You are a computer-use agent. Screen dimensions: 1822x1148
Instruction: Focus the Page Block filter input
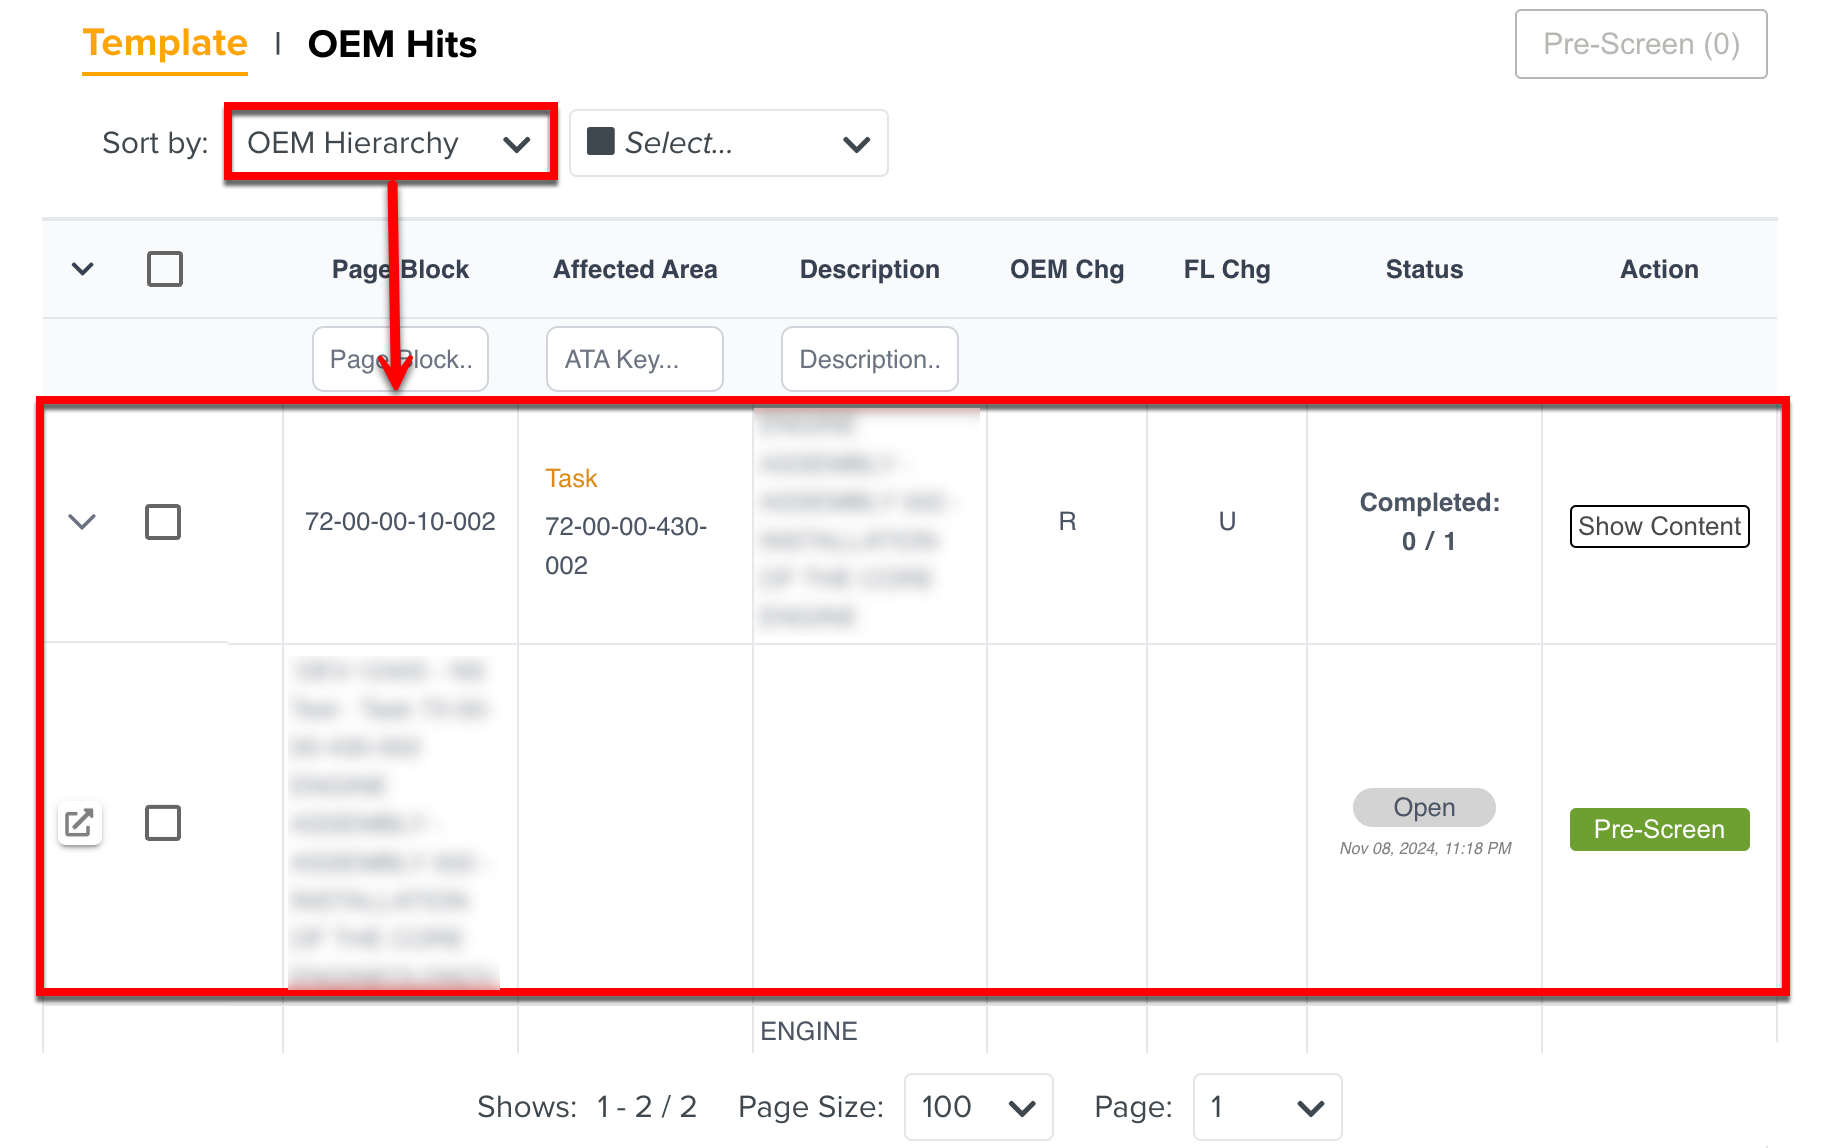point(400,359)
